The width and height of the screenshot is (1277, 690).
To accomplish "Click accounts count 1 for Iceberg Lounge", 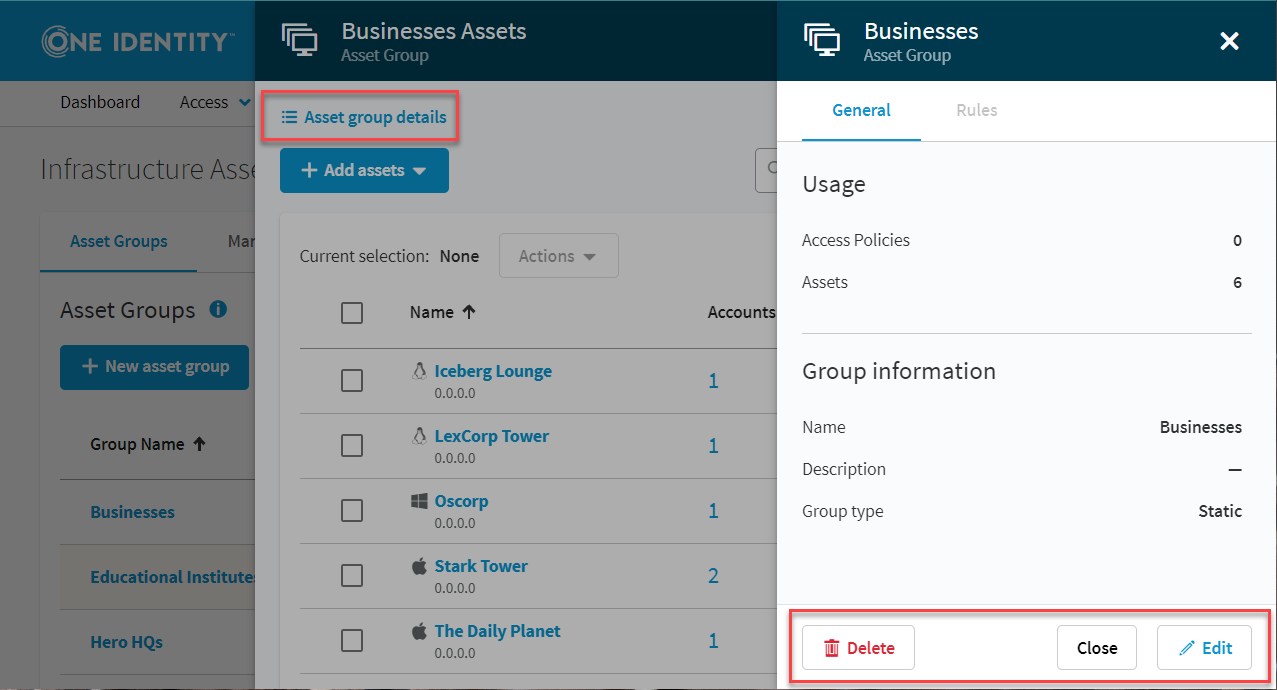I will tap(713, 381).
